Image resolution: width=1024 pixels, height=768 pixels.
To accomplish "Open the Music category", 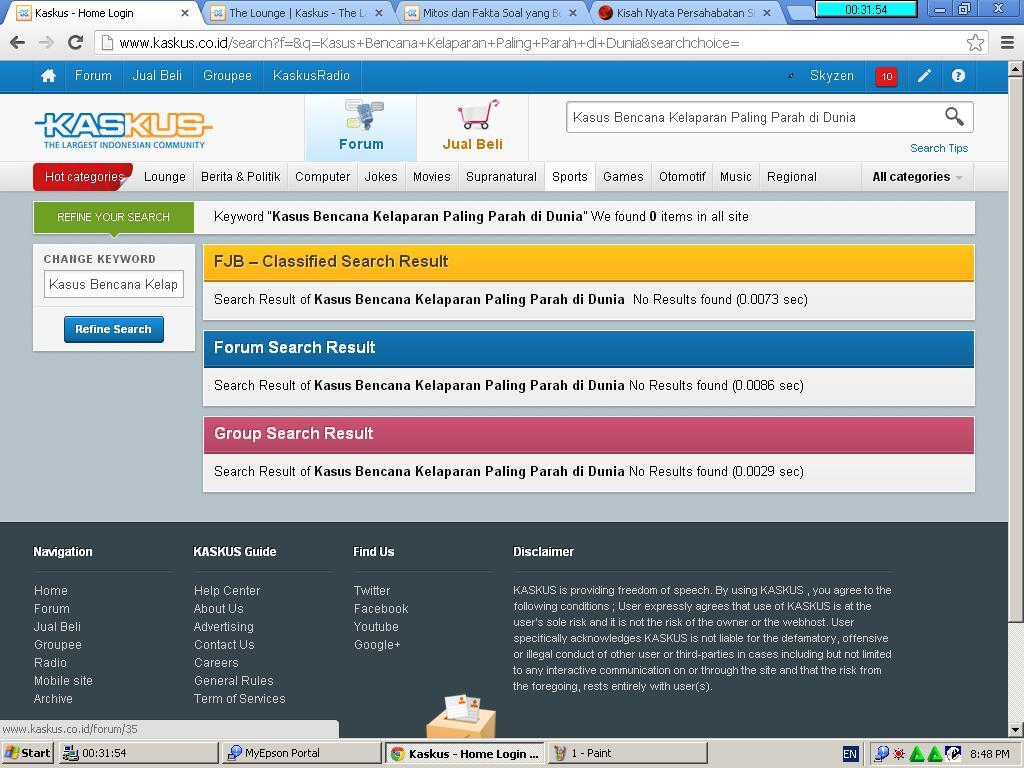I will (x=735, y=177).
